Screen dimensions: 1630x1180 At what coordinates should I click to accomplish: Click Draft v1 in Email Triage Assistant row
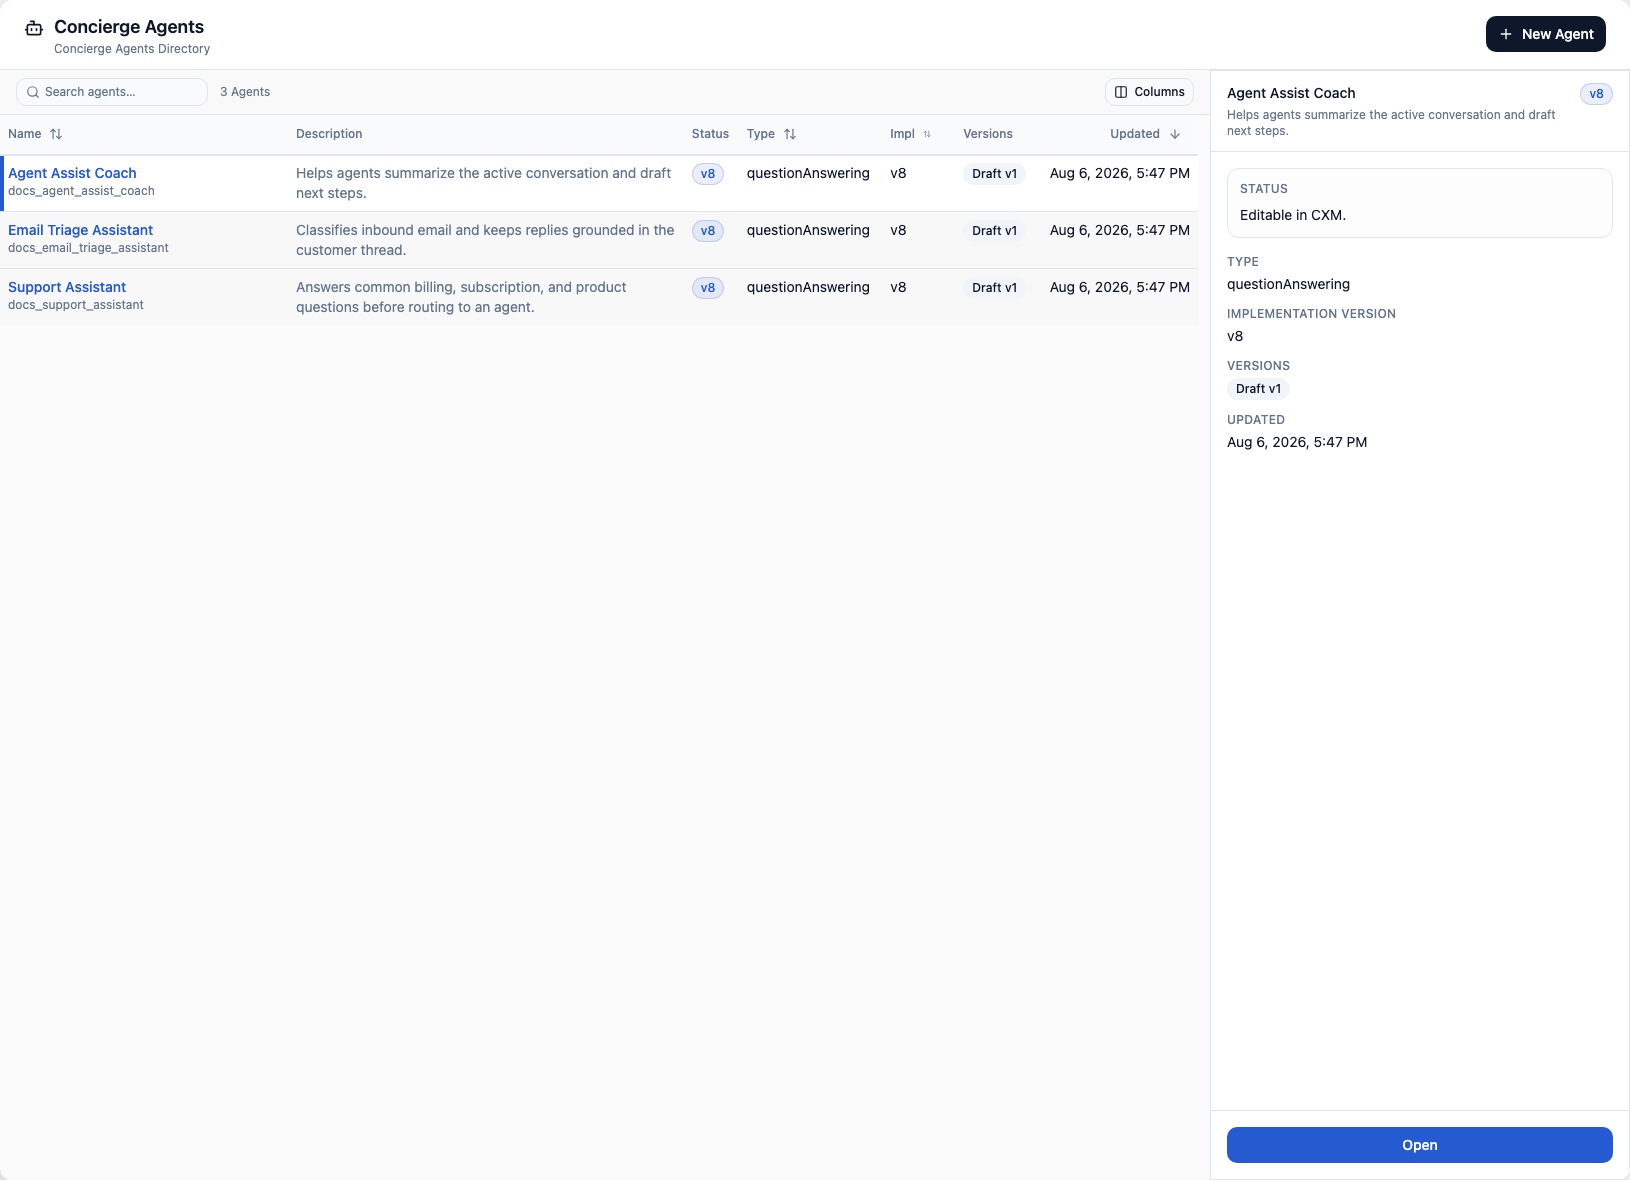[x=994, y=231]
